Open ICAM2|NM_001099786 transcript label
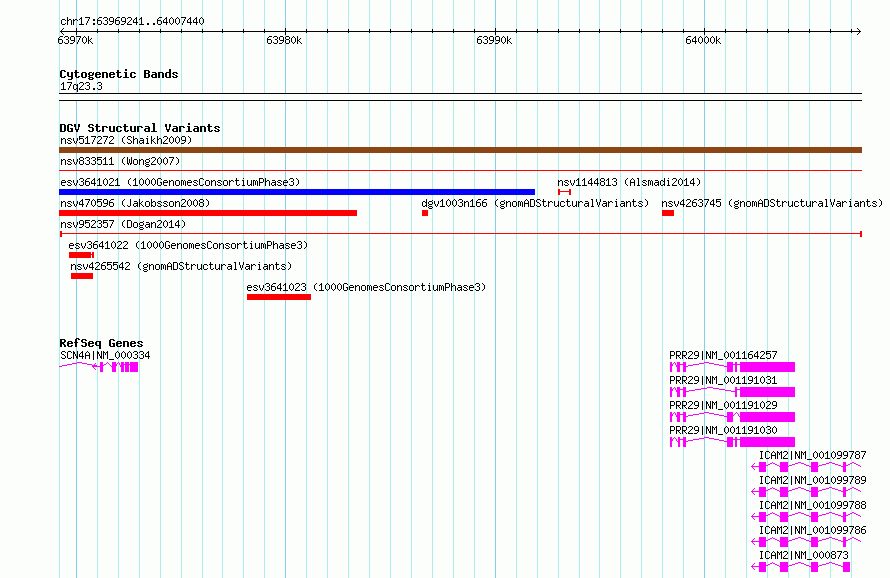The height and width of the screenshot is (578, 890). 813,530
